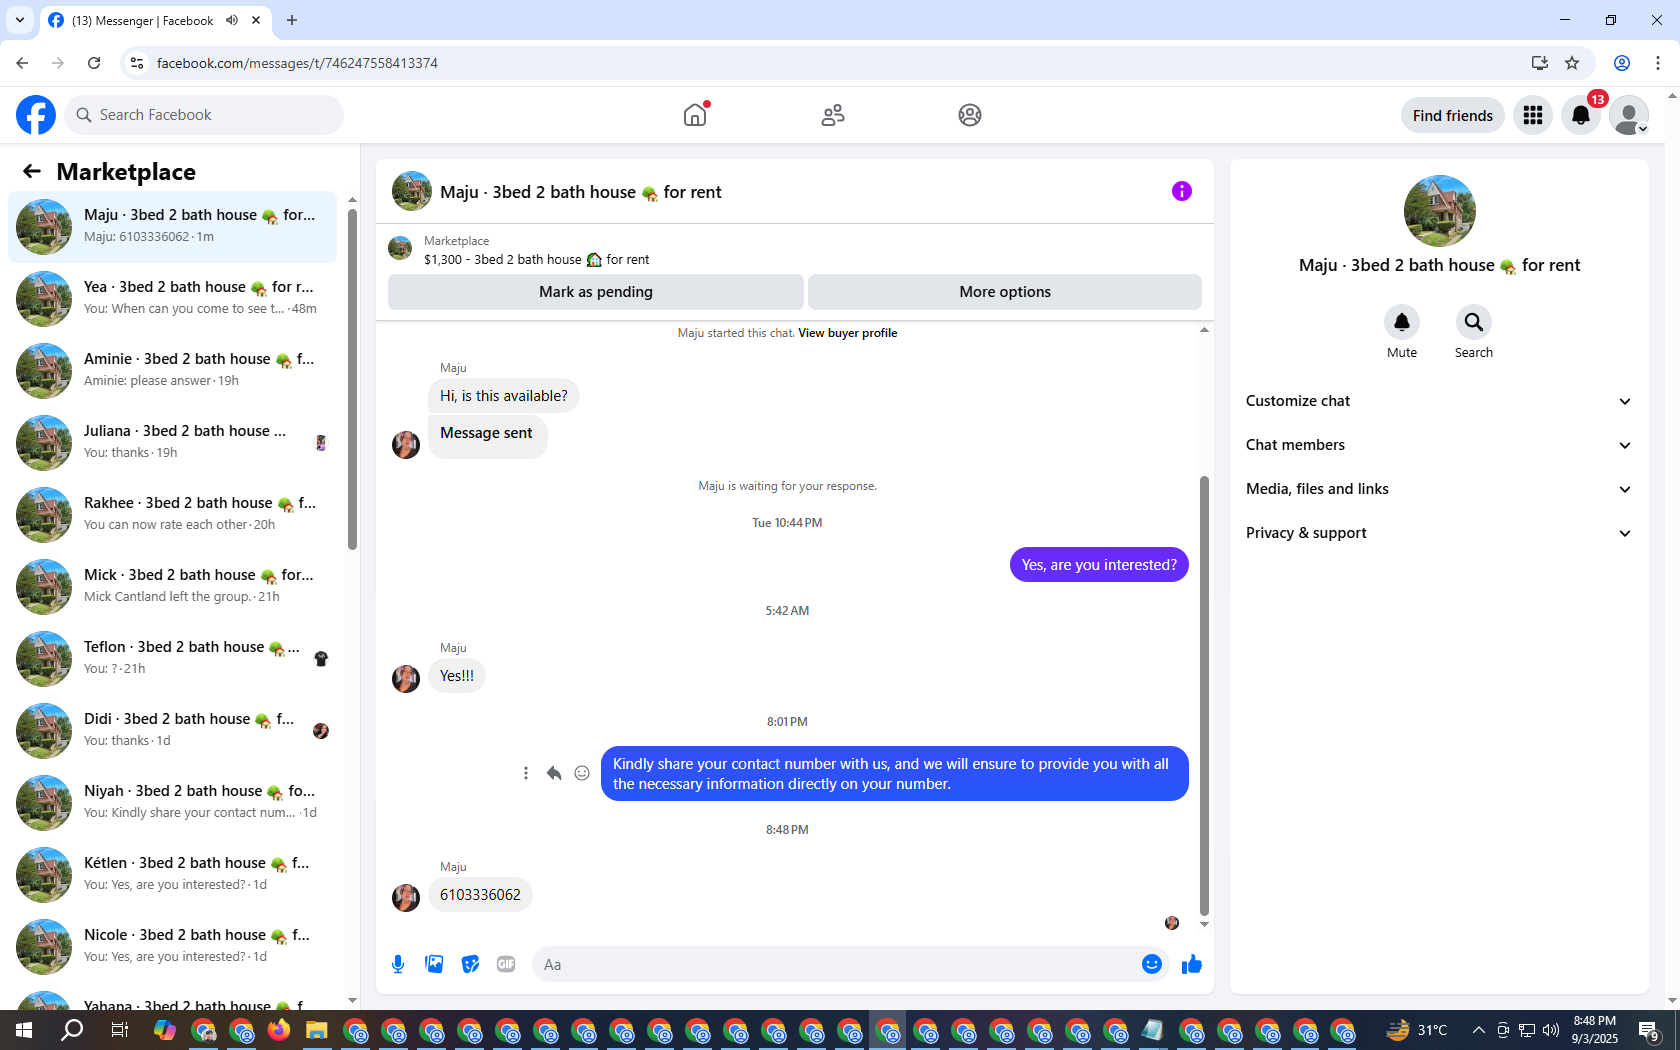Viewport: 1680px width, 1050px height.
Task: Search in conversation magnifier icon
Action: [x=1474, y=322]
